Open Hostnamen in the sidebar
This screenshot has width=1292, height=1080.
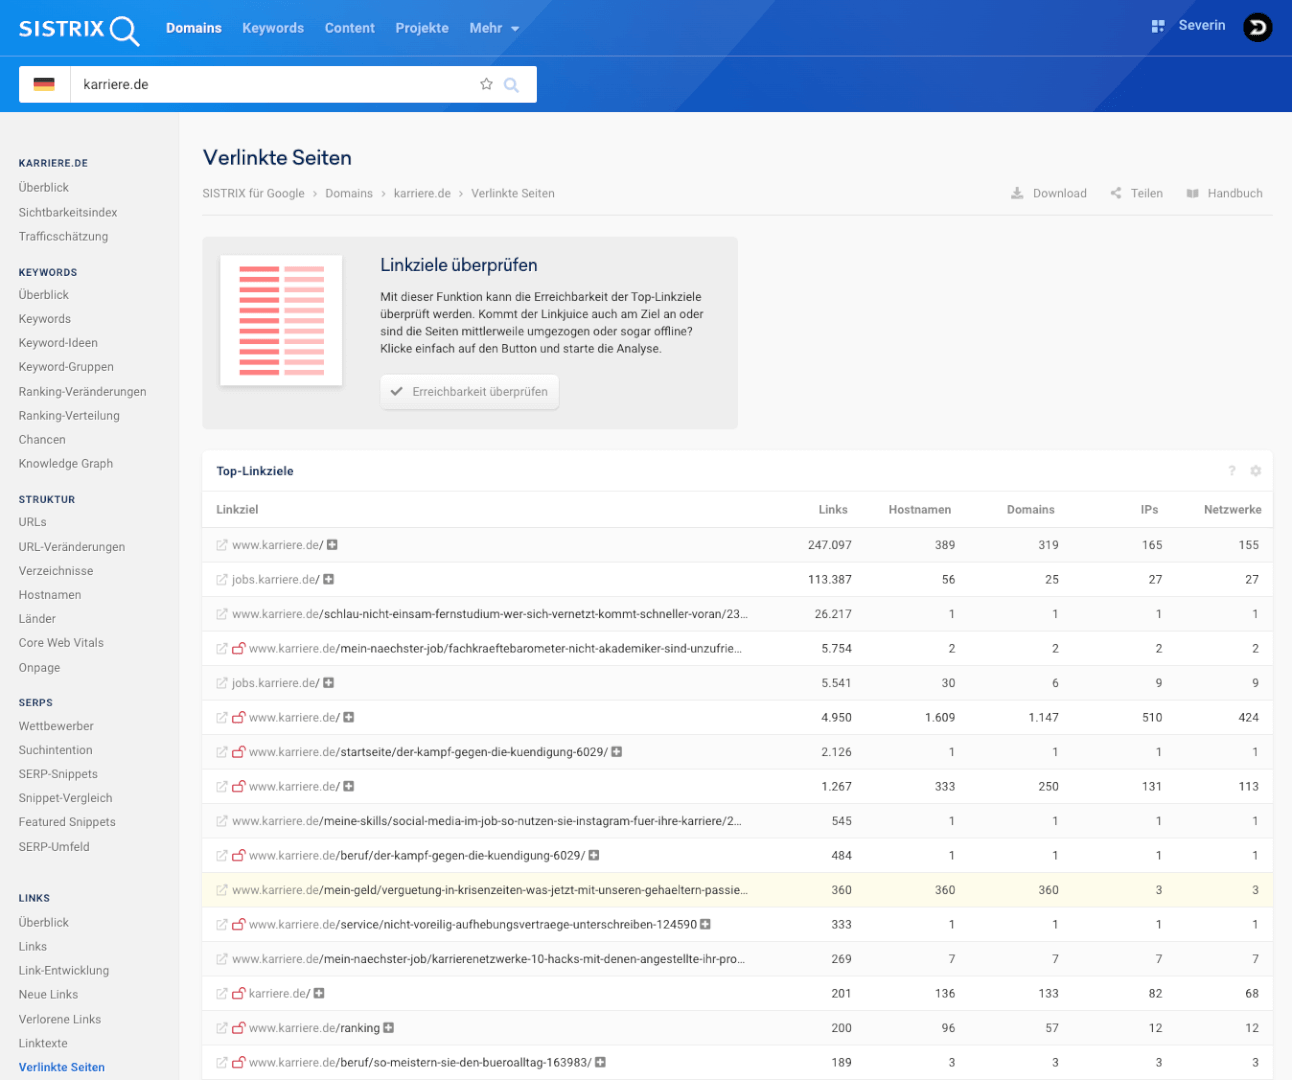coord(50,595)
